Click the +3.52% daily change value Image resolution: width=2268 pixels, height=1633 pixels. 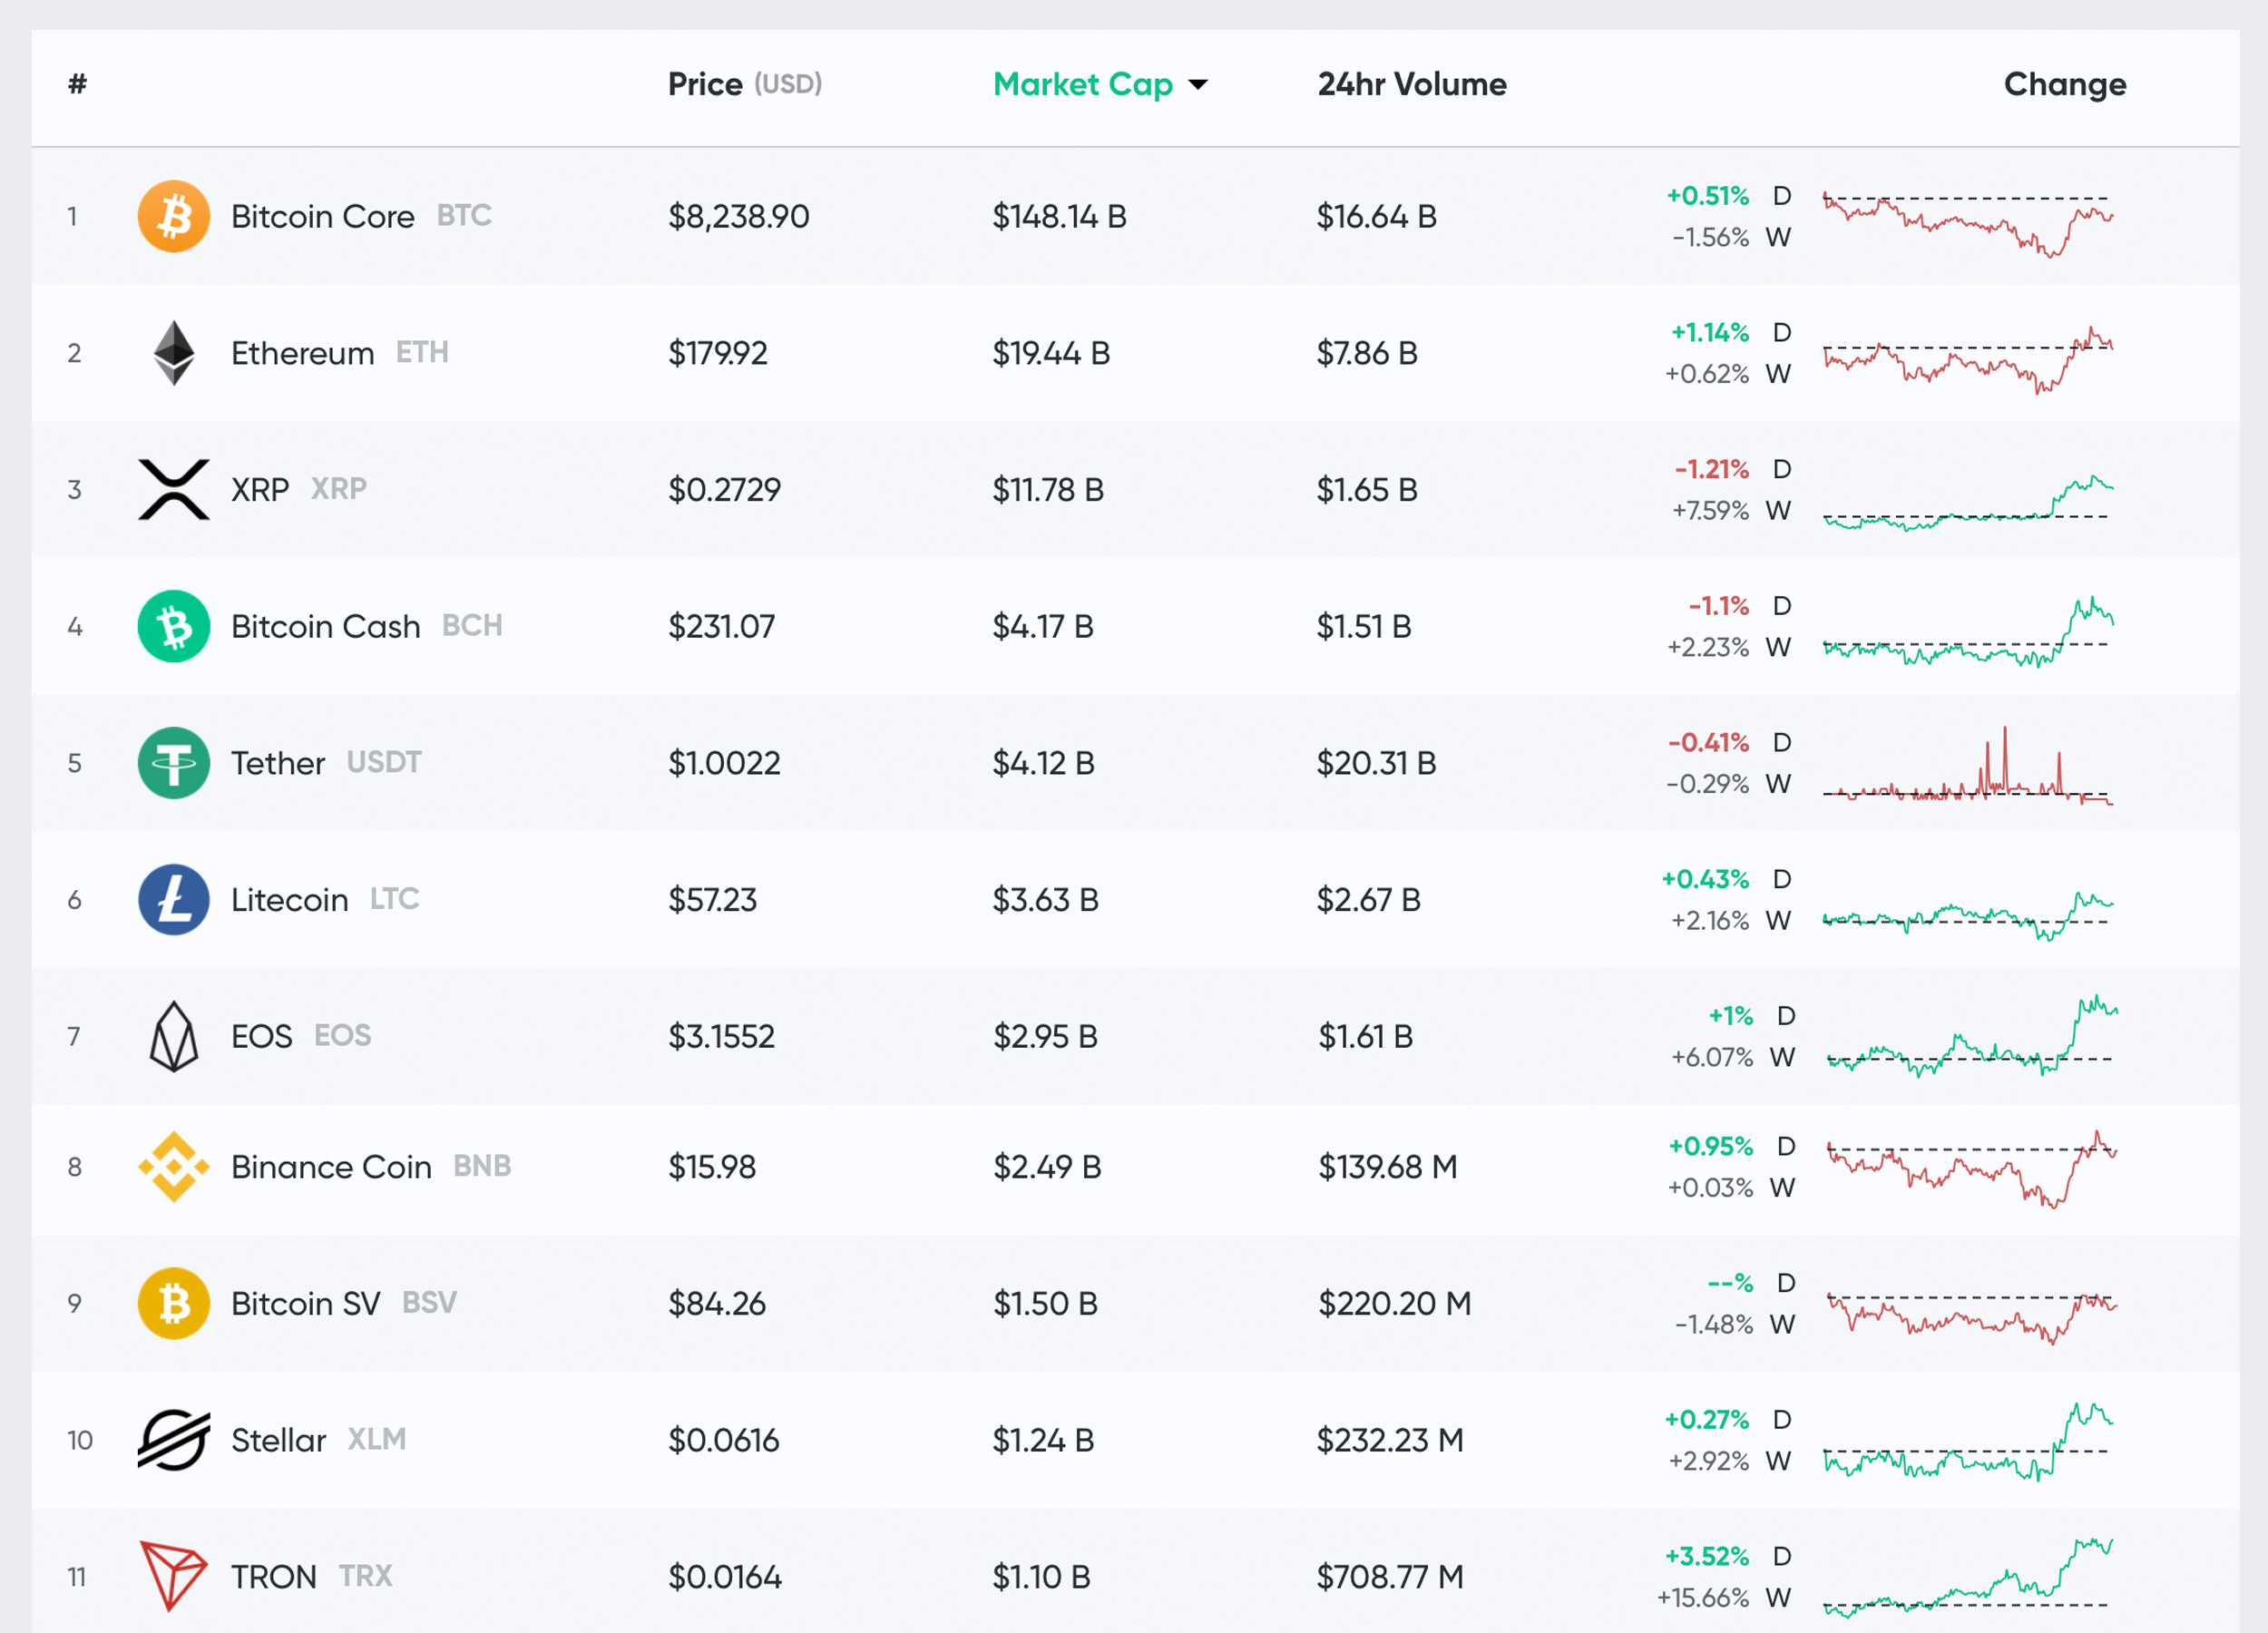tap(1707, 1556)
